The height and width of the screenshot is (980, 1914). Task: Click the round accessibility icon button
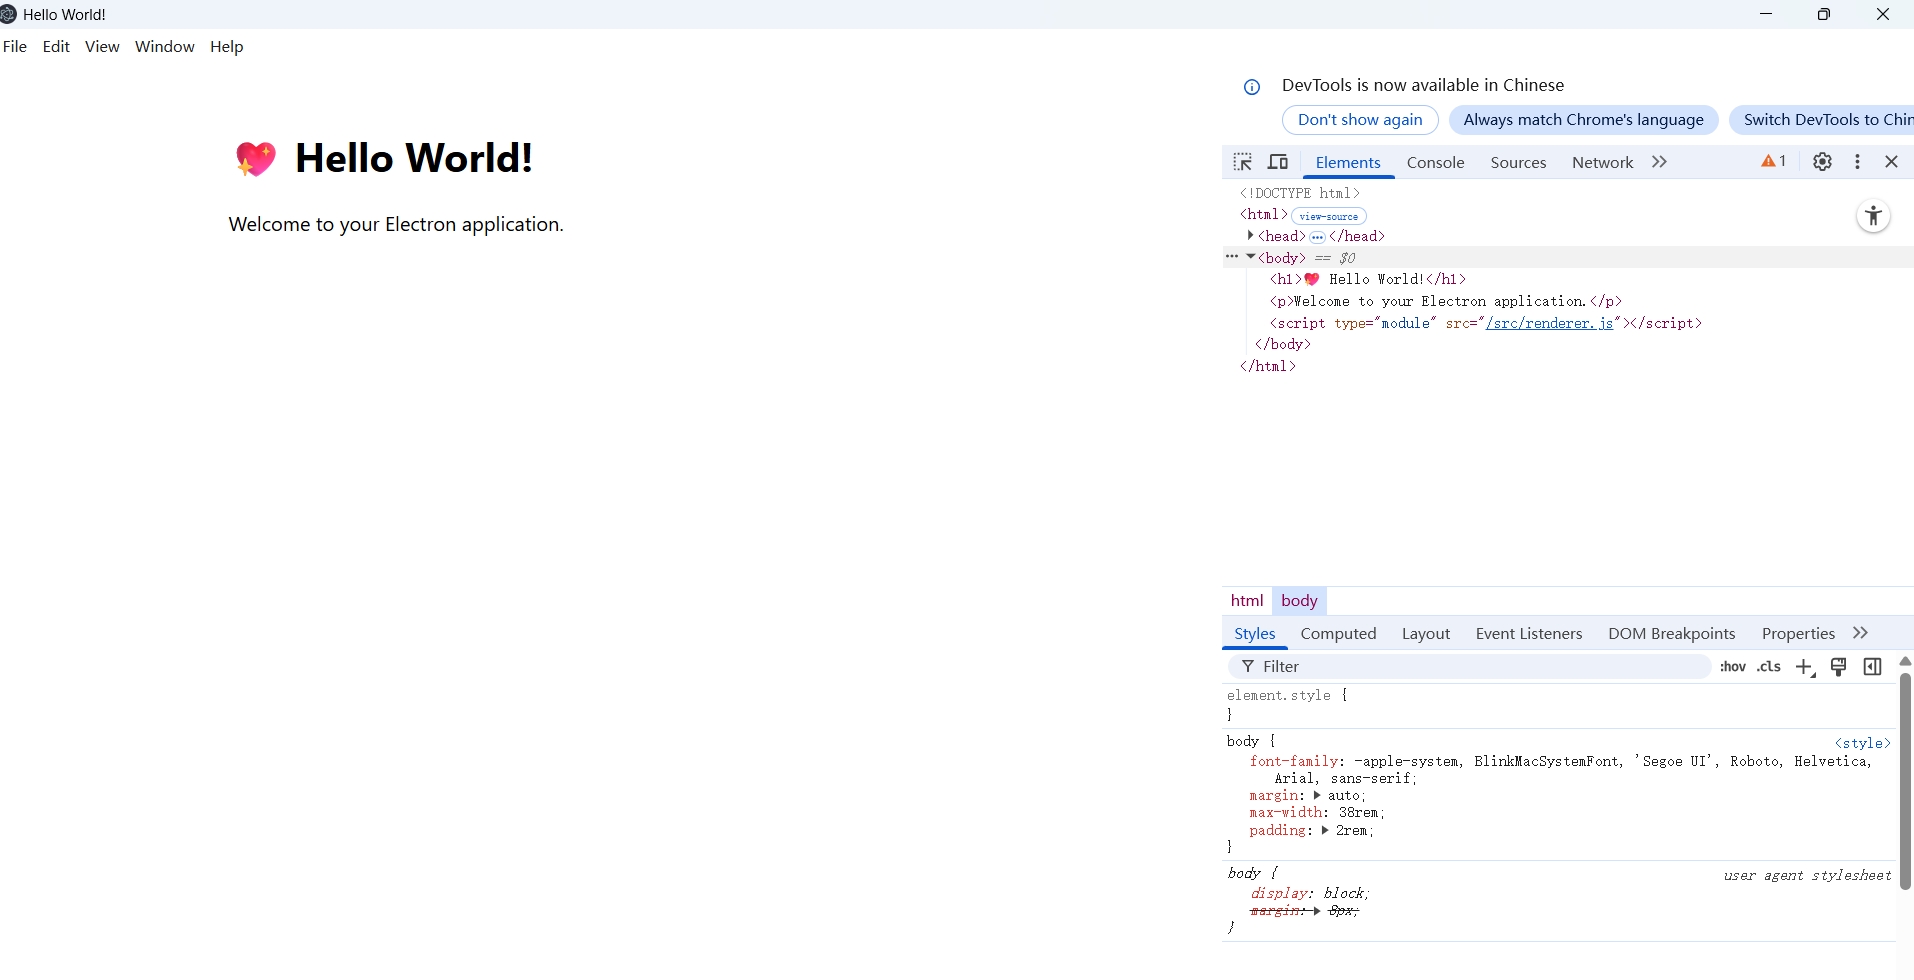[1873, 217]
